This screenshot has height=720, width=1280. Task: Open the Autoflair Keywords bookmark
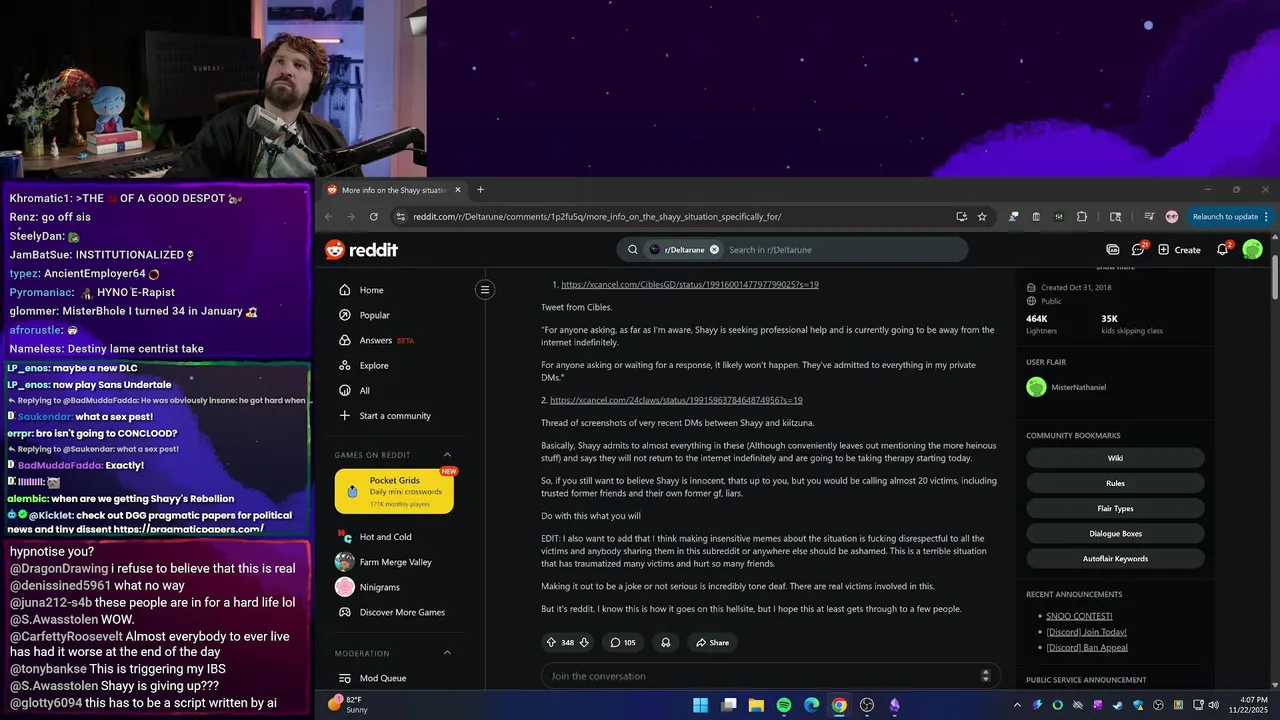pos(1115,558)
